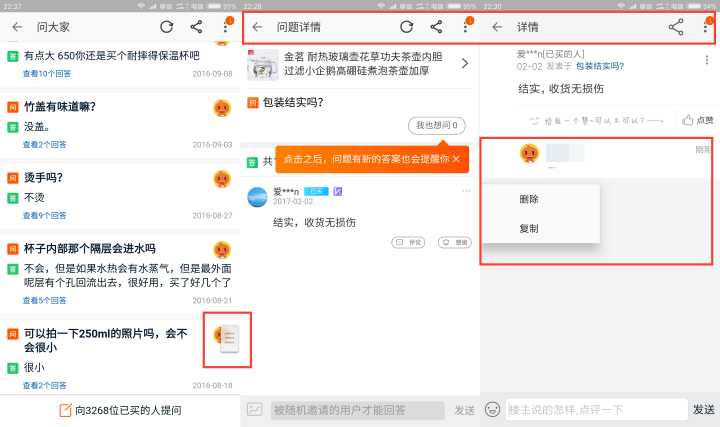Open 包装结实吗? link in 详情

600,66
